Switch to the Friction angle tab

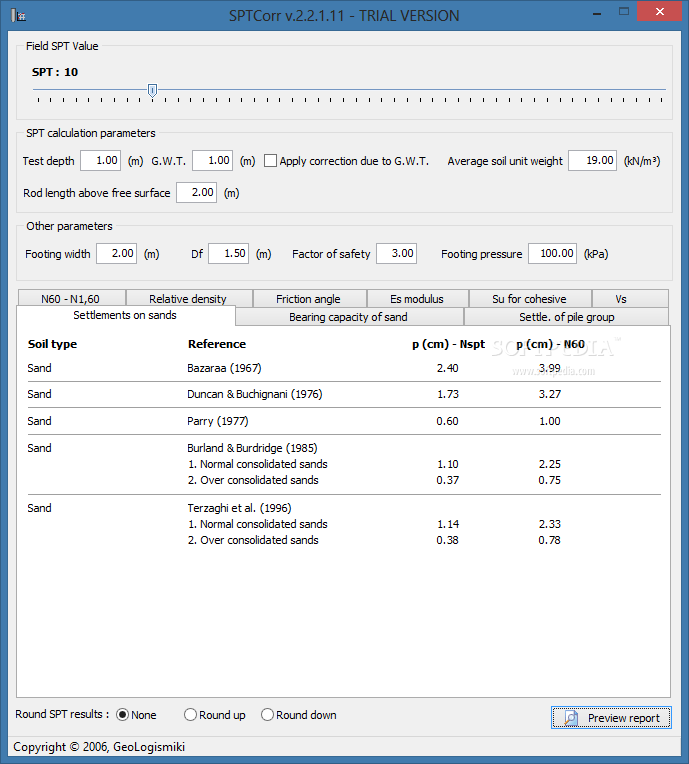(309, 299)
